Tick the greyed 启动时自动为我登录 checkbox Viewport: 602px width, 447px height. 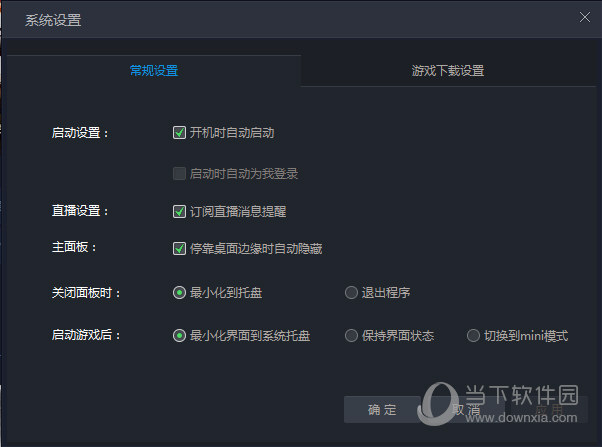point(179,174)
